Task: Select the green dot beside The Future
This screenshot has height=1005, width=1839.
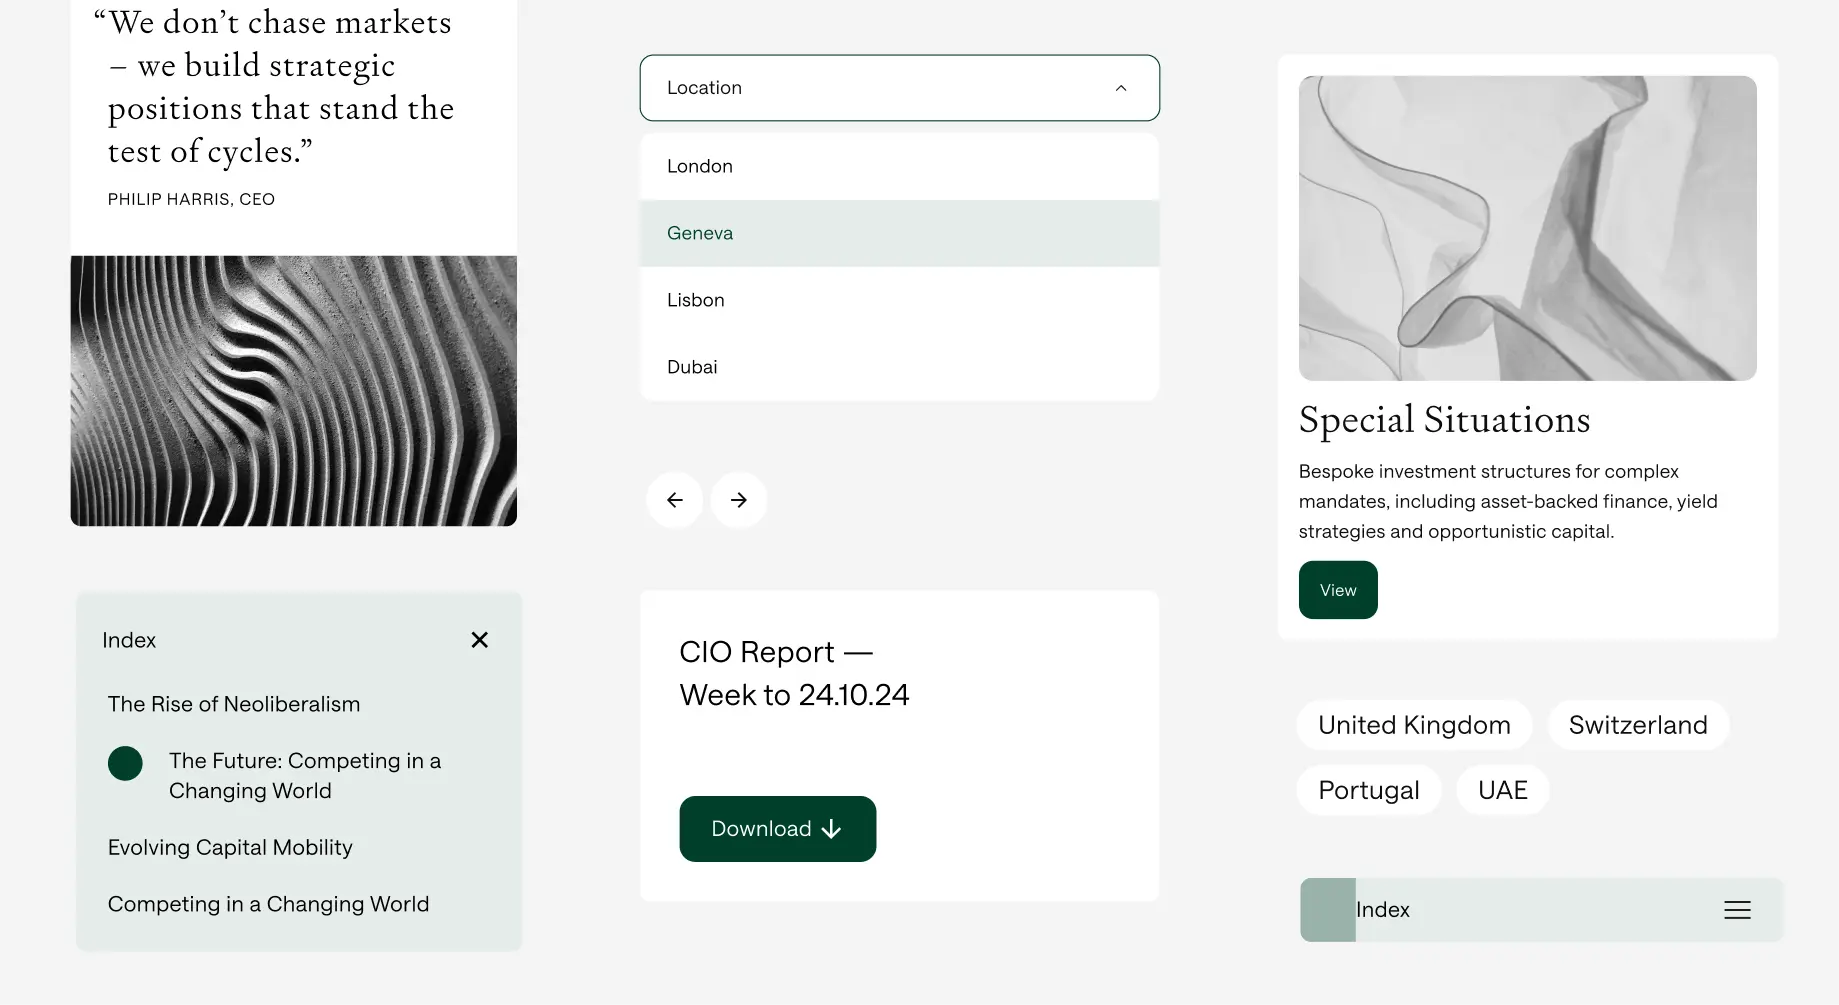Action: click(x=125, y=763)
